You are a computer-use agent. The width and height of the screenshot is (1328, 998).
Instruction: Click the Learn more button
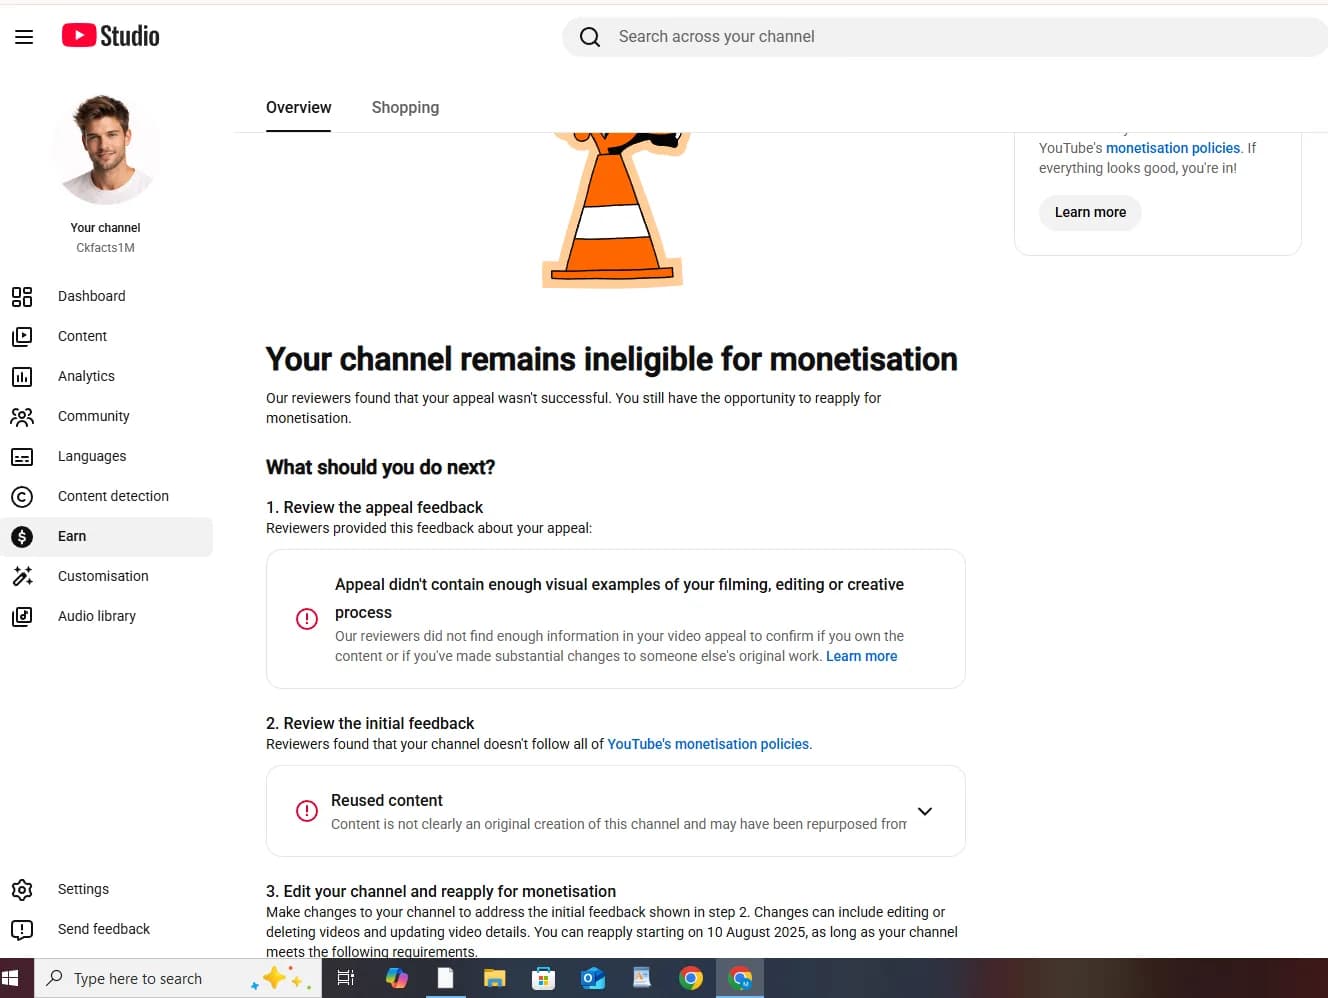(x=1090, y=212)
